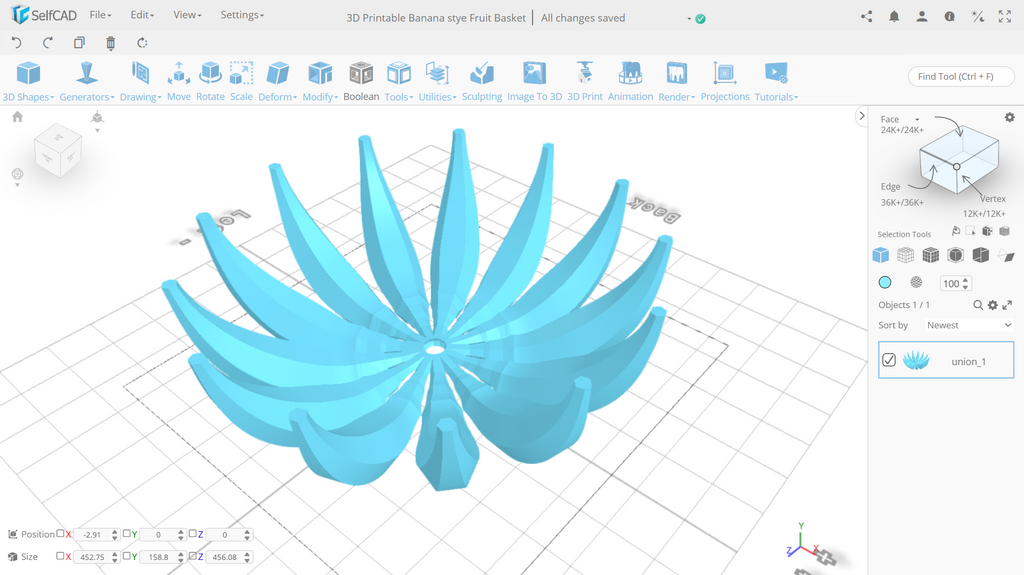Click the Find Tool search field
Viewport: 1024px width, 575px height.
tap(961, 76)
